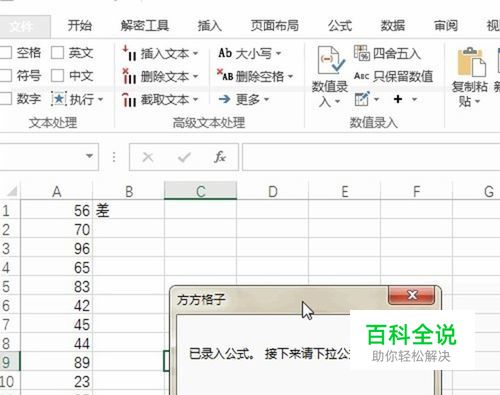
Task: Open the Name Box dropdown arrow
Action: point(89,156)
